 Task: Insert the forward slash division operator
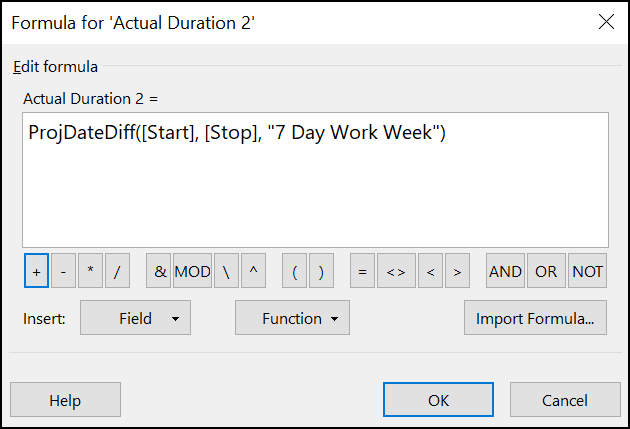pyautogui.click(x=117, y=271)
